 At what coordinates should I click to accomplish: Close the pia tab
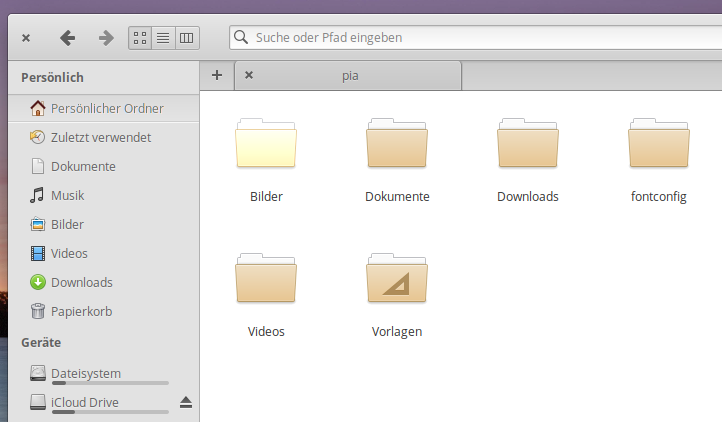click(x=249, y=75)
